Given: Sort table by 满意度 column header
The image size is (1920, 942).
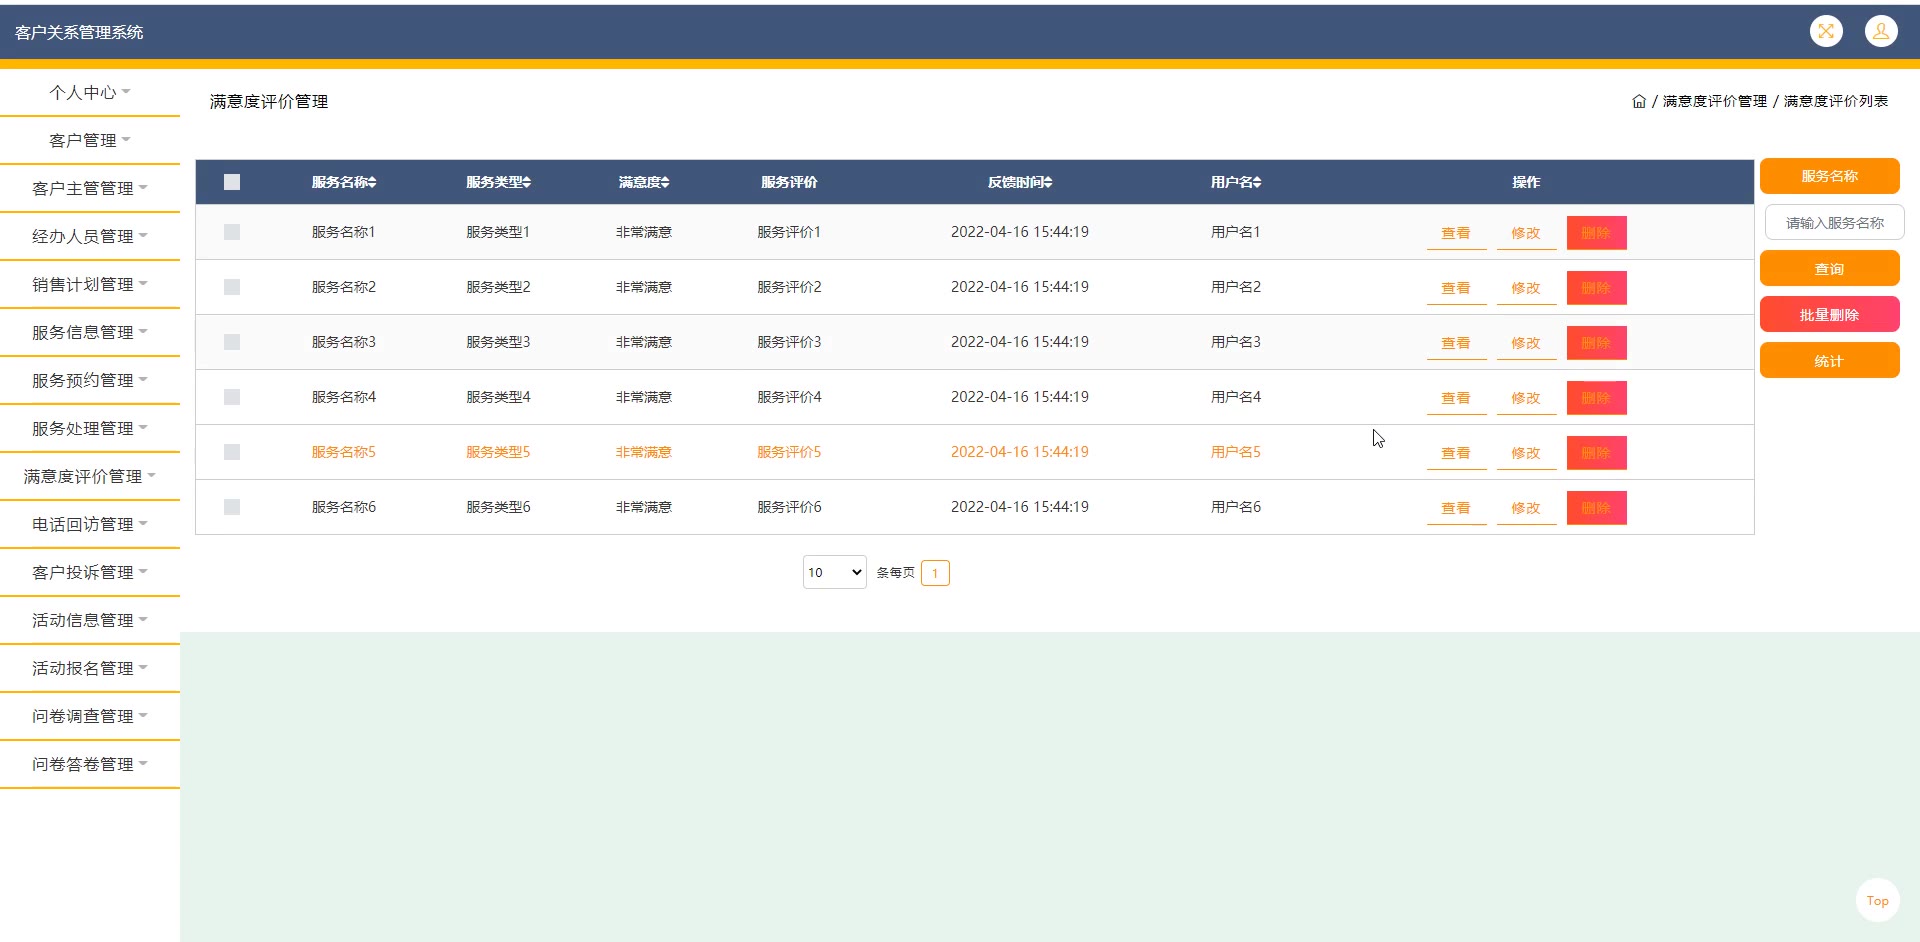Looking at the screenshot, I should 643,182.
